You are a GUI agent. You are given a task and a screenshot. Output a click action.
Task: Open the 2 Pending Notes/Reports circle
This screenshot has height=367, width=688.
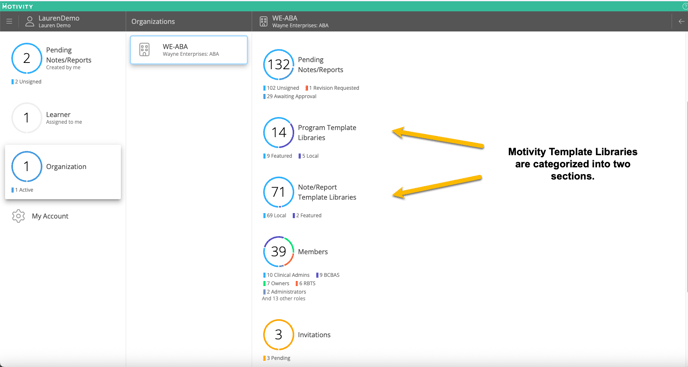click(x=26, y=58)
